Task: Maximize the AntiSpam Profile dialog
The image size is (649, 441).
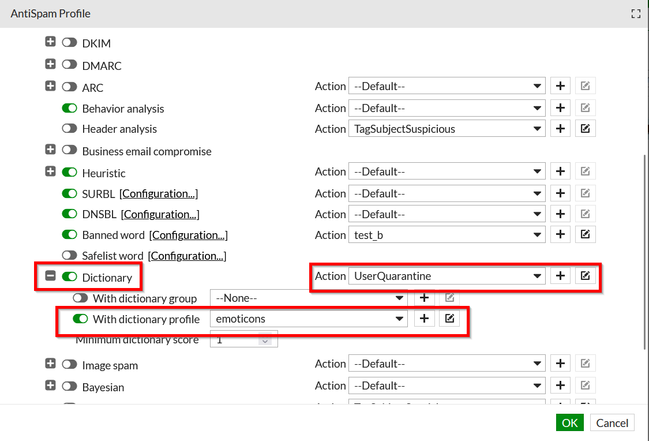Action: 634,14
